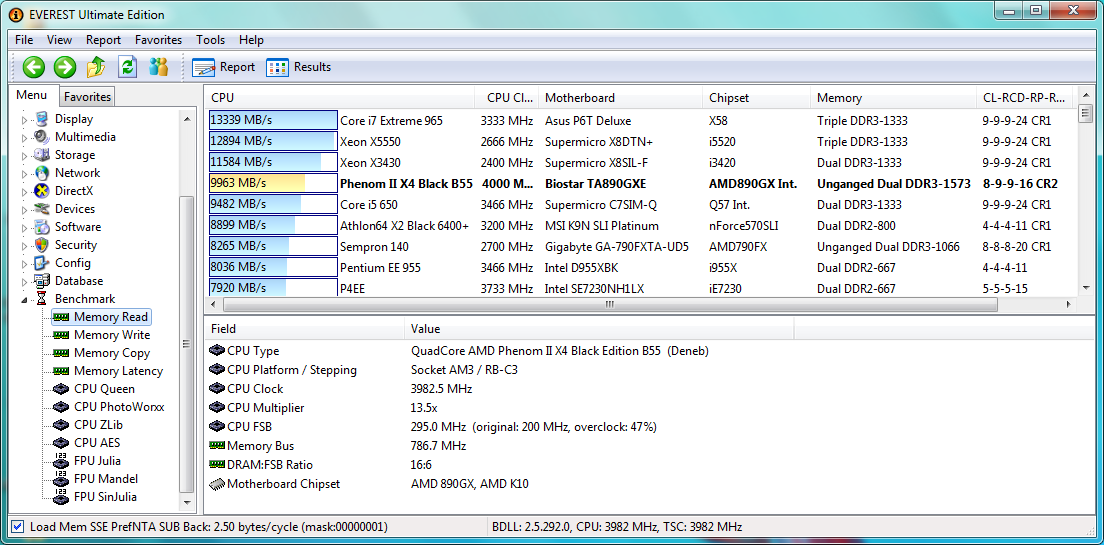Click the Value column header

[599, 329]
